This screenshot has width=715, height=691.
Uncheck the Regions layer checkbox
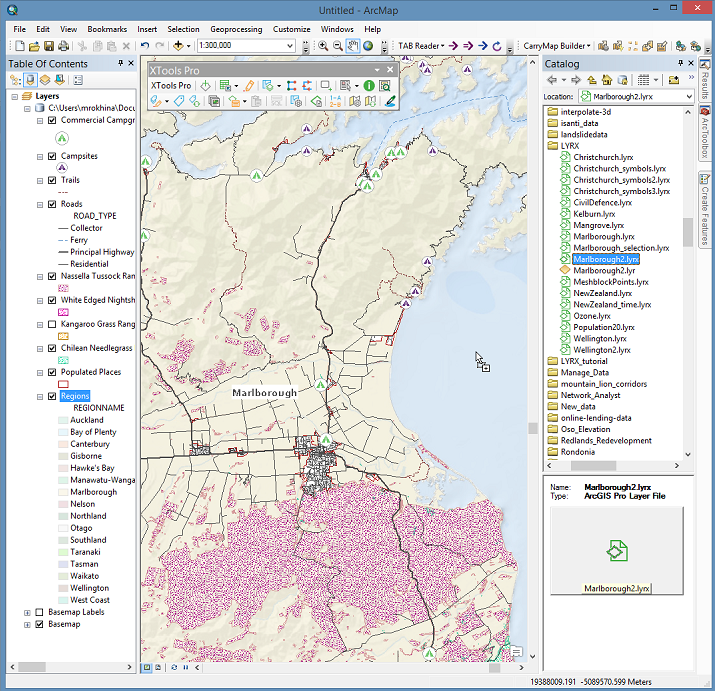click(52, 396)
